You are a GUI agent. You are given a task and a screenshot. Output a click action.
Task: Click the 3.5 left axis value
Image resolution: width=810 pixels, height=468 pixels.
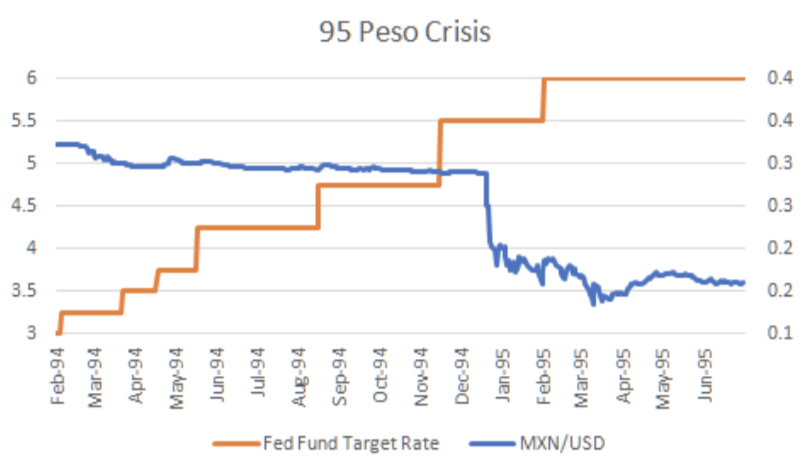tap(24, 291)
